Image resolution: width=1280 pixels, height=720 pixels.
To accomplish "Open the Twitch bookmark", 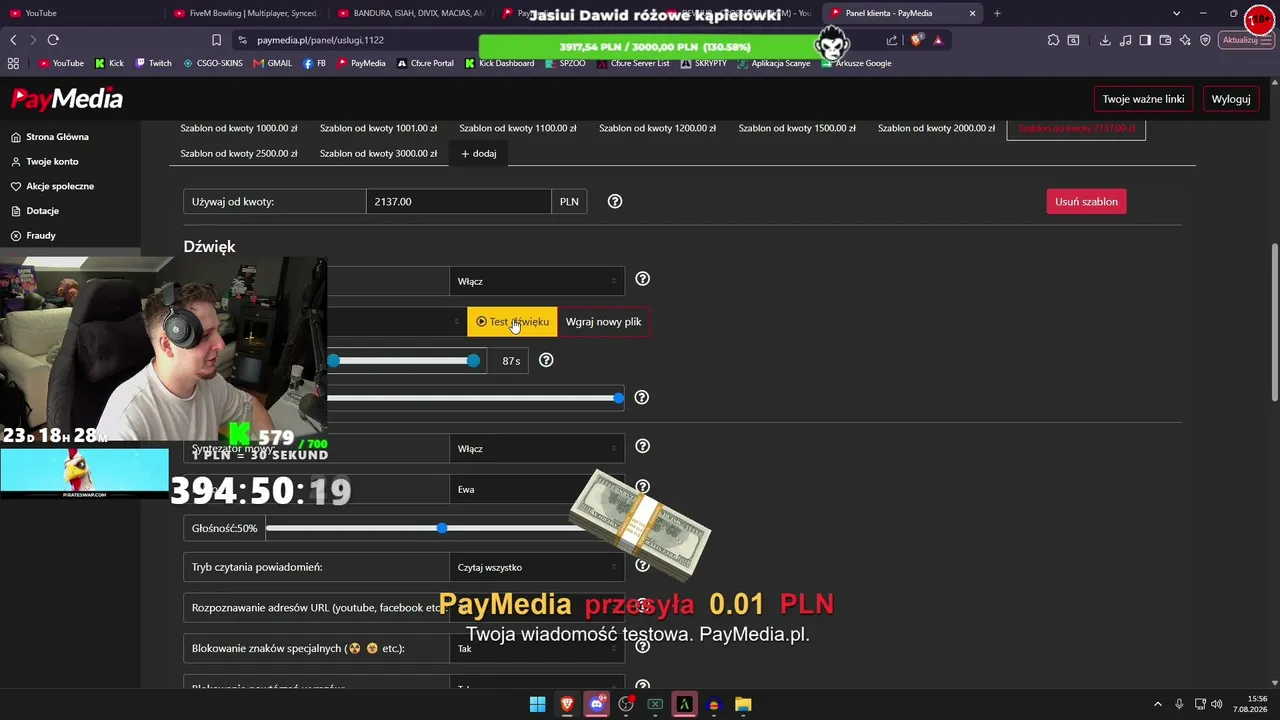I will coord(154,63).
